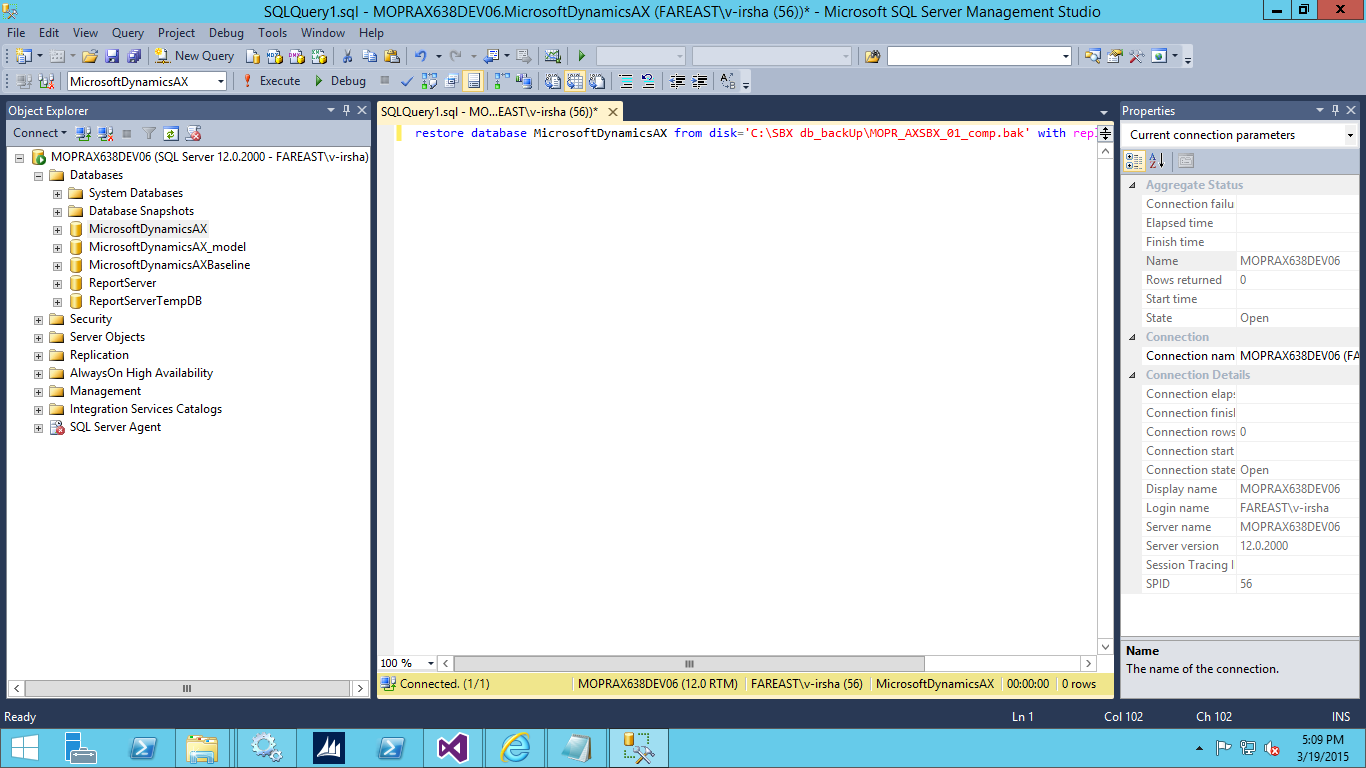Click the Analysis Services MDX Query icon
The height and width of the screenshot is (768, 1366).
275,56
